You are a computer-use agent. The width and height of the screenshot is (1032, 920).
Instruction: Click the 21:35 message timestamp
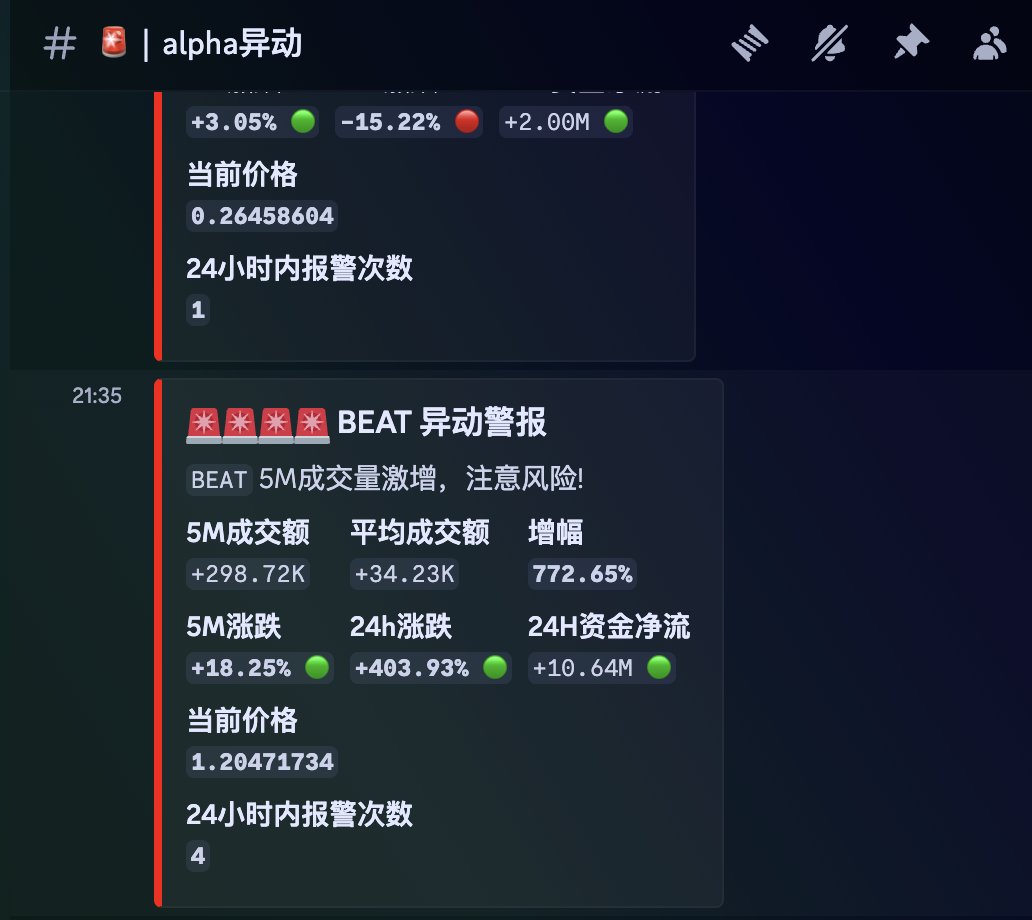click(97, 396)
